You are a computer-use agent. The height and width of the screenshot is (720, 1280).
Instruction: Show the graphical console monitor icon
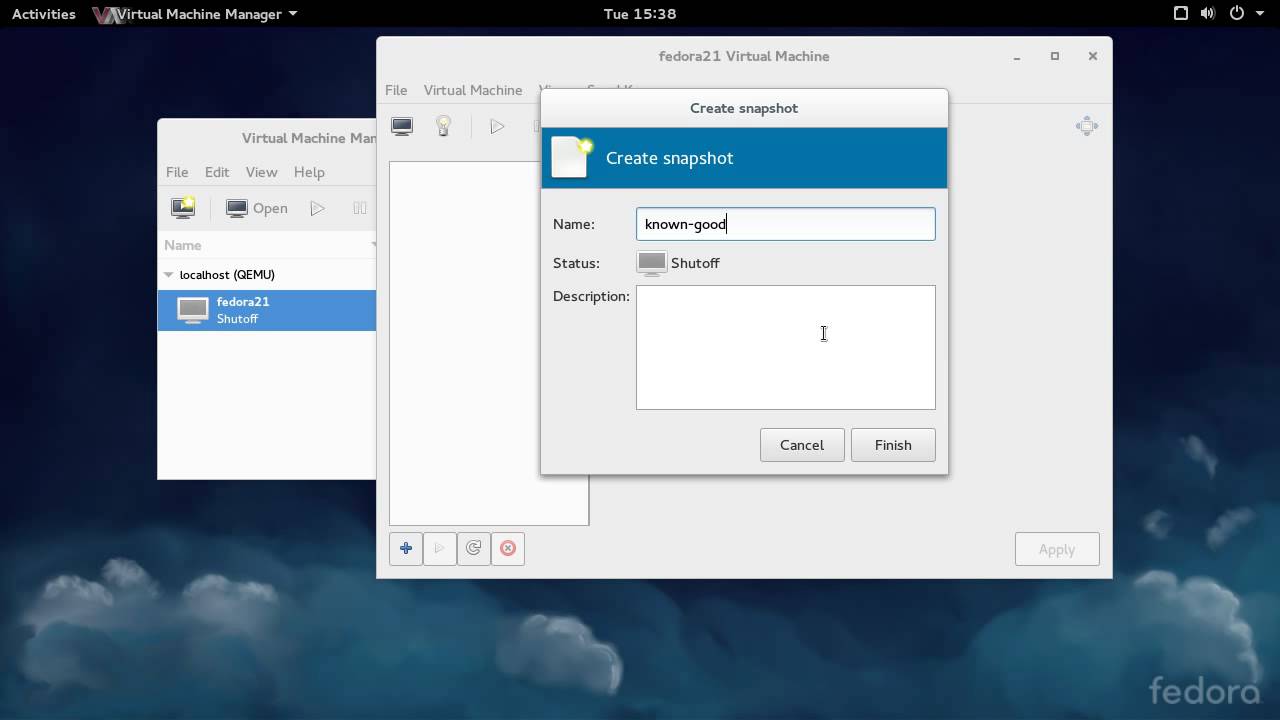[402, 126]
